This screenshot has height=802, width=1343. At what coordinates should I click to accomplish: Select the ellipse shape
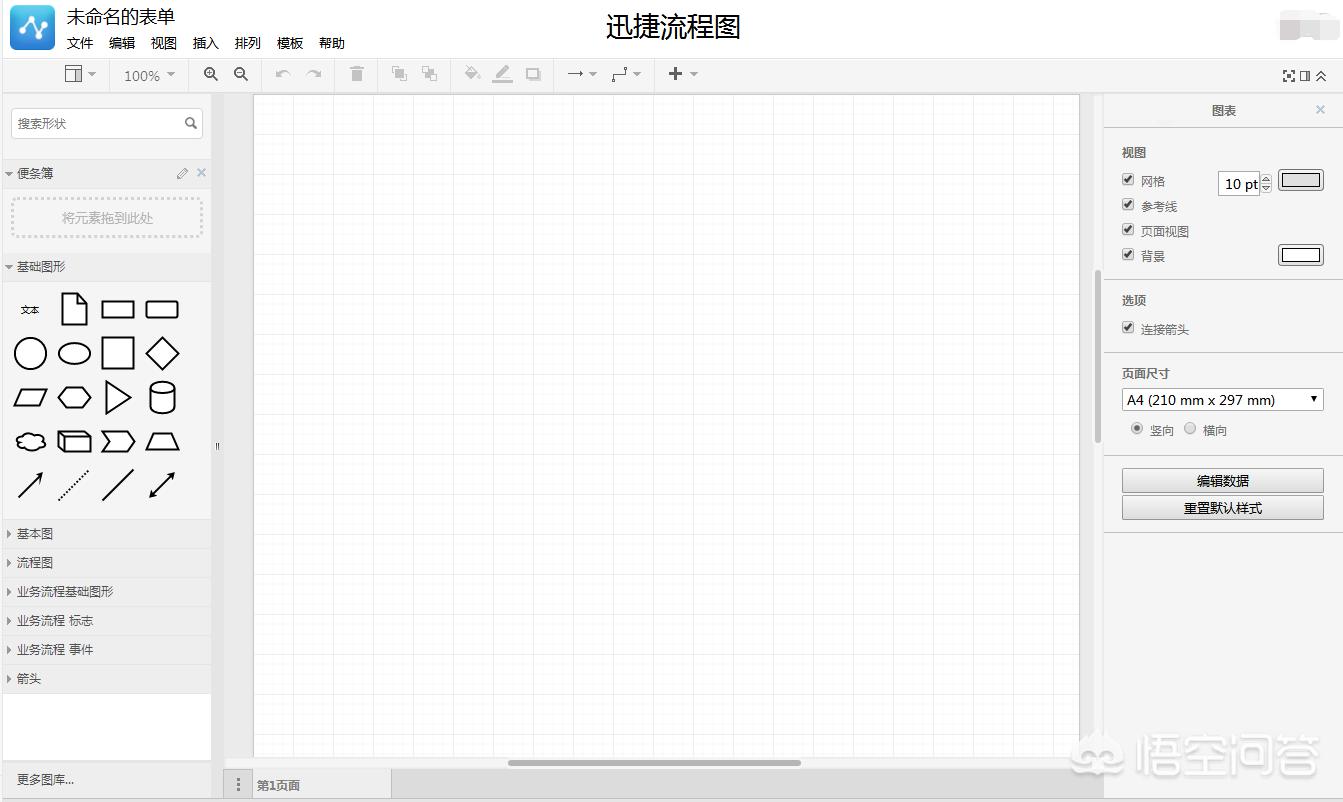tap(74, 353)
